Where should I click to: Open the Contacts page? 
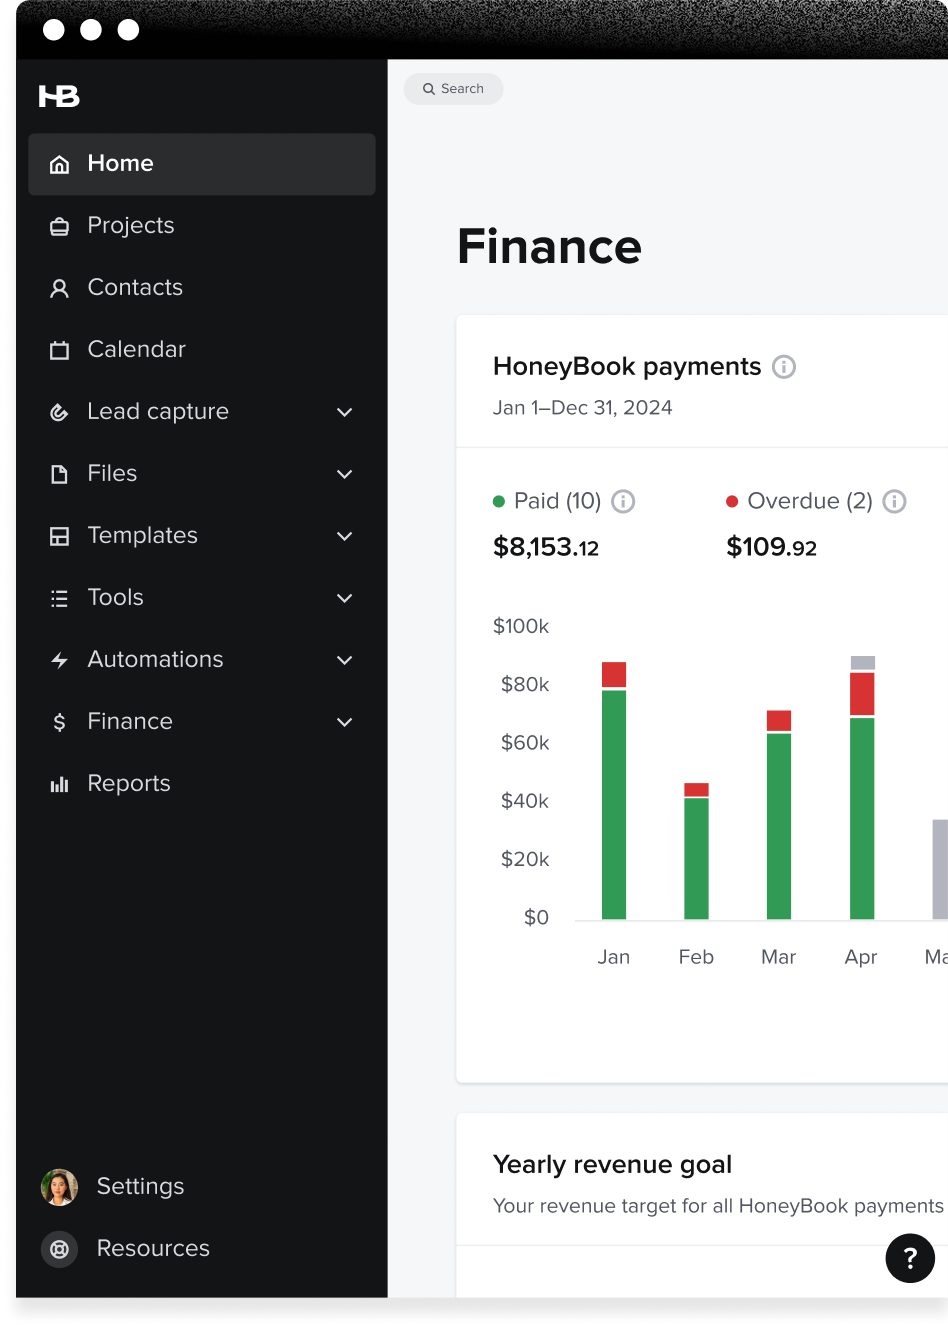(x=135, y=288)
